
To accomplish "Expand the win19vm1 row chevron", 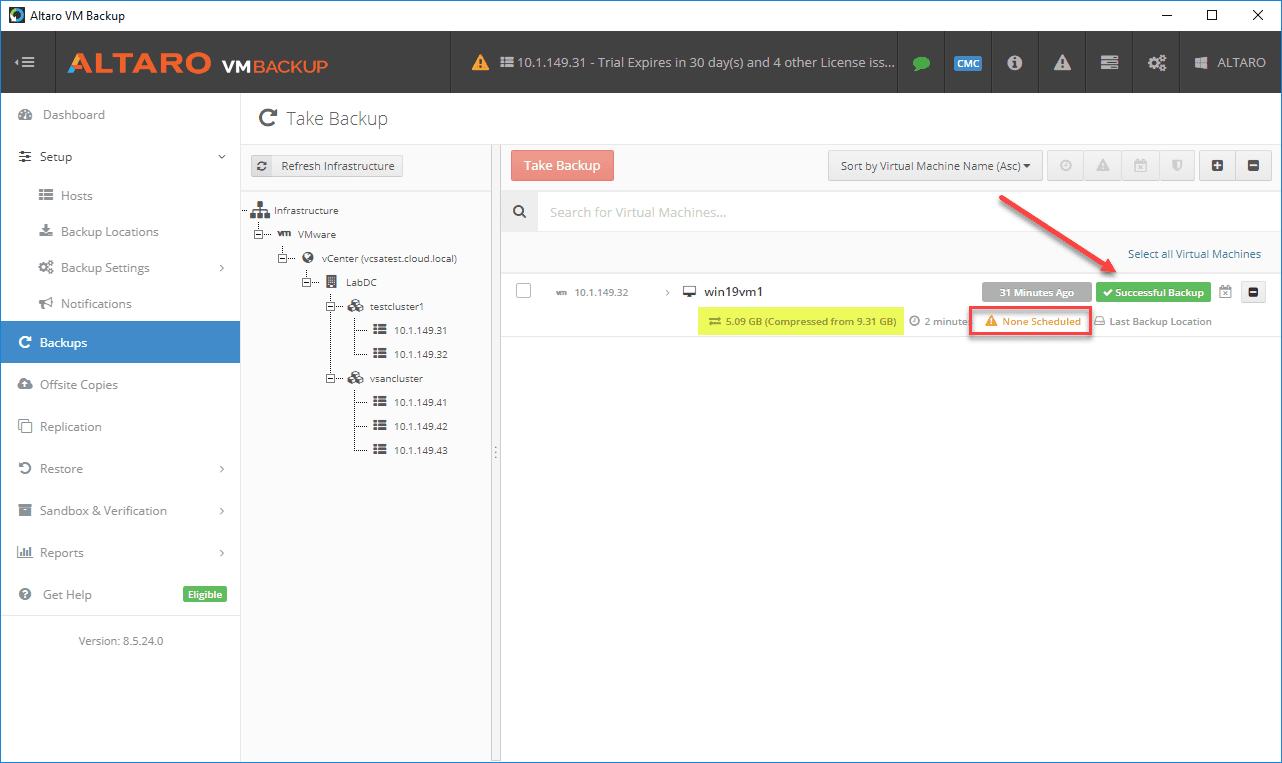I will [668, 292].
